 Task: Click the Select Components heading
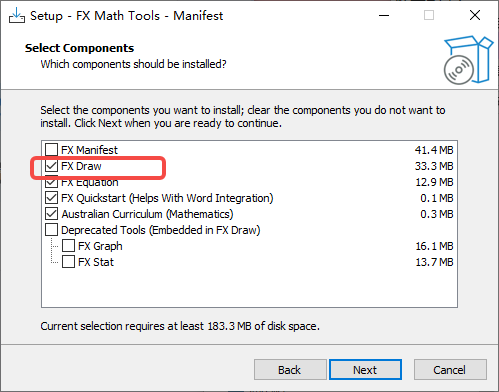pyautogui.click(x=79, y=48)
